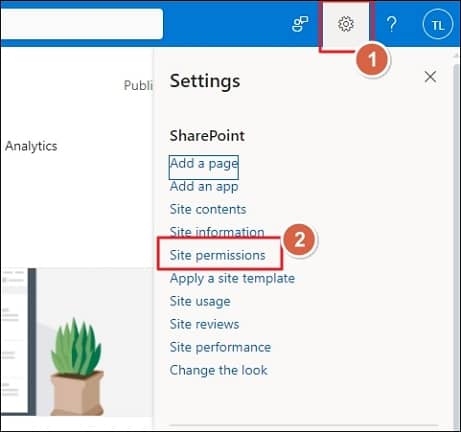
Task: Click the Add a page link
Action: 204,164
